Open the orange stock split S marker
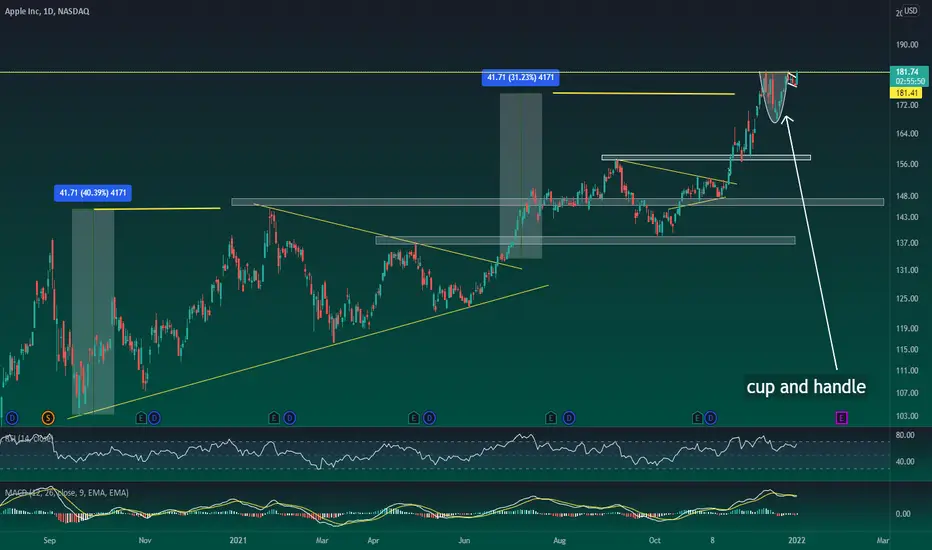 pos(48,418)
